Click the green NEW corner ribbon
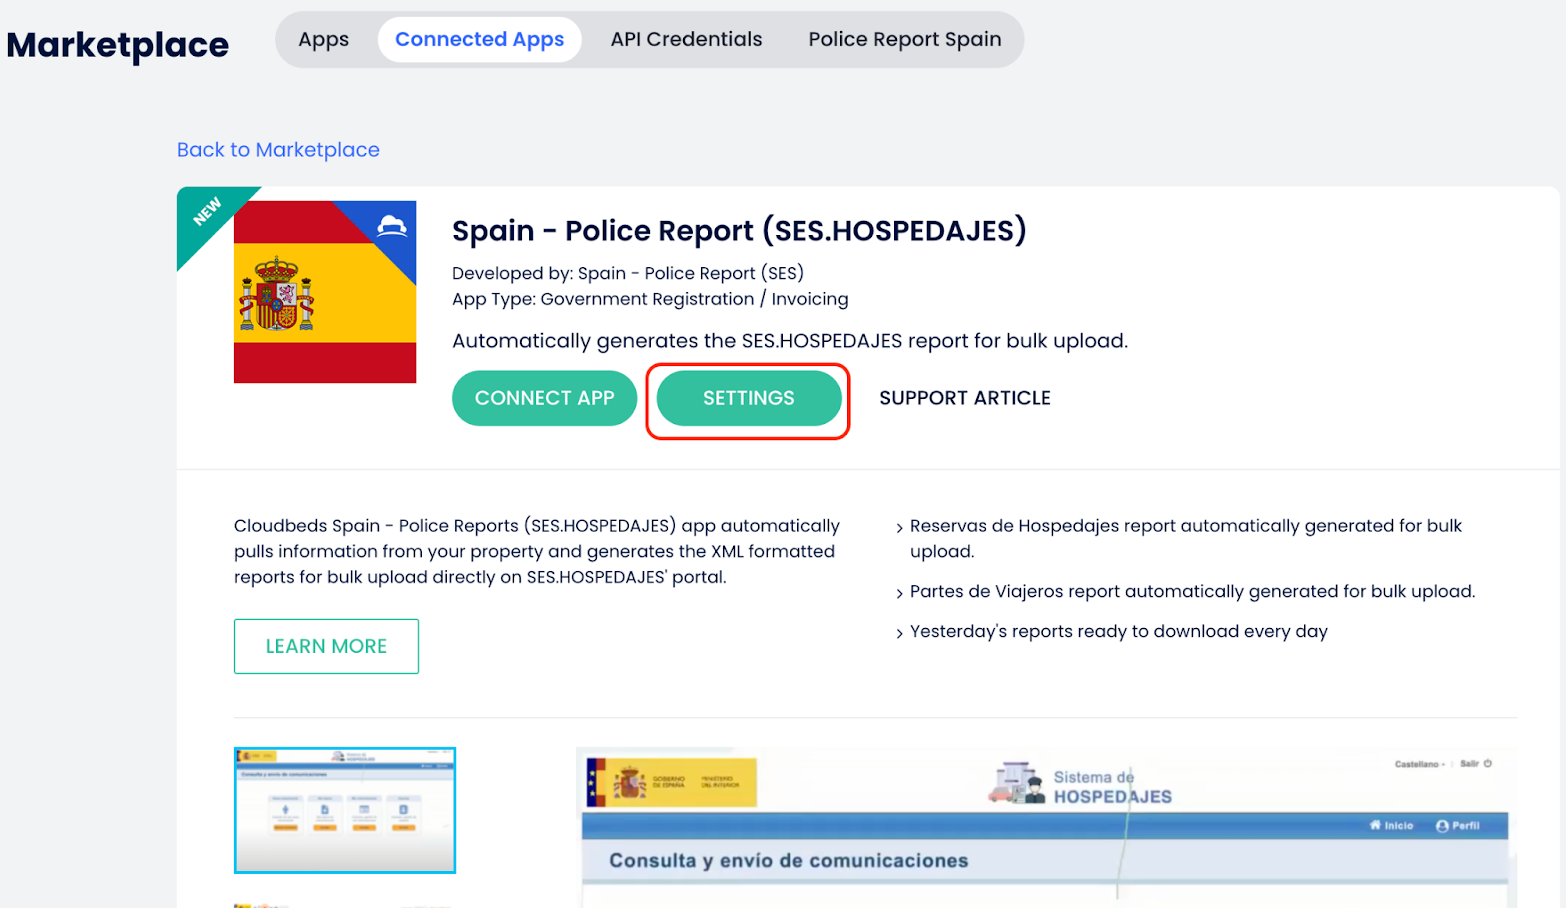 pyautogui.click(x=207, y=213)
